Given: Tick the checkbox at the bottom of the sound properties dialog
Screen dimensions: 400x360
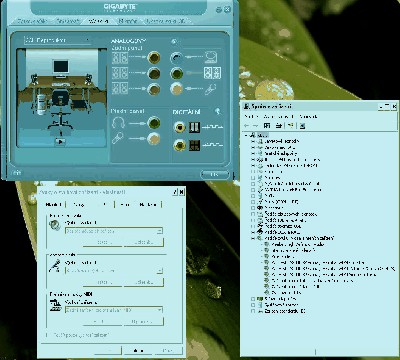Looking at the screenshot, I should point(48,335).
